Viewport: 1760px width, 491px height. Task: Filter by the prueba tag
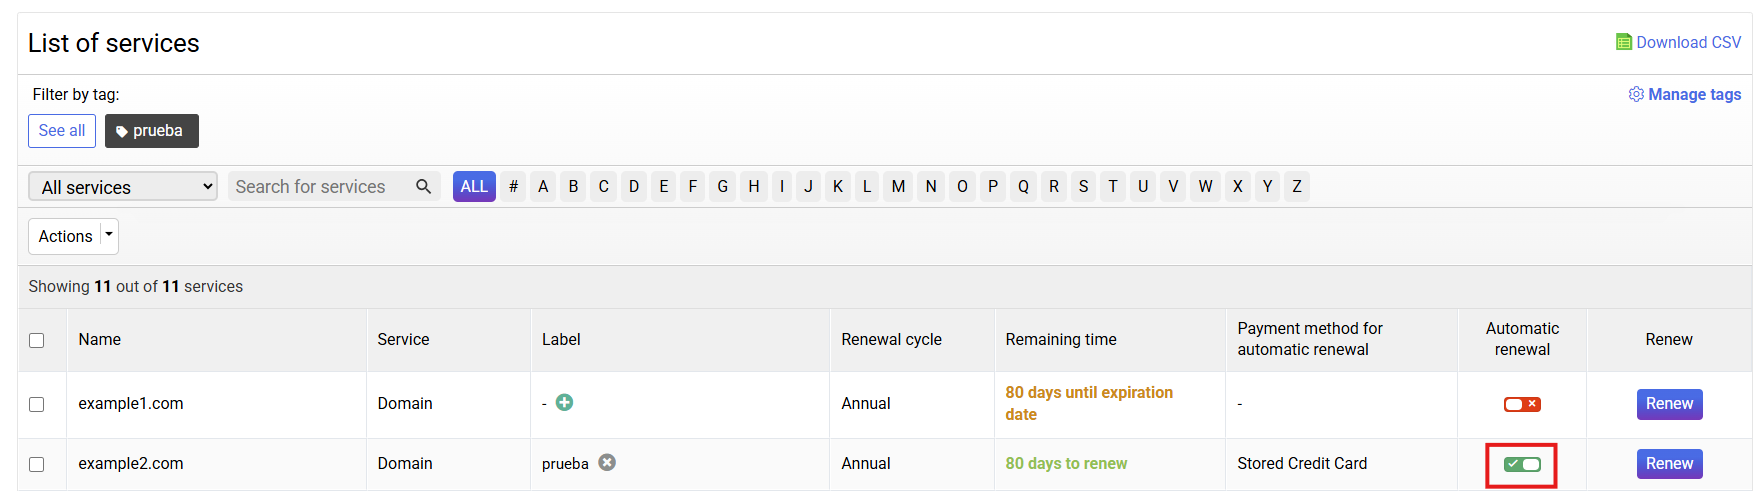(151, 131)
